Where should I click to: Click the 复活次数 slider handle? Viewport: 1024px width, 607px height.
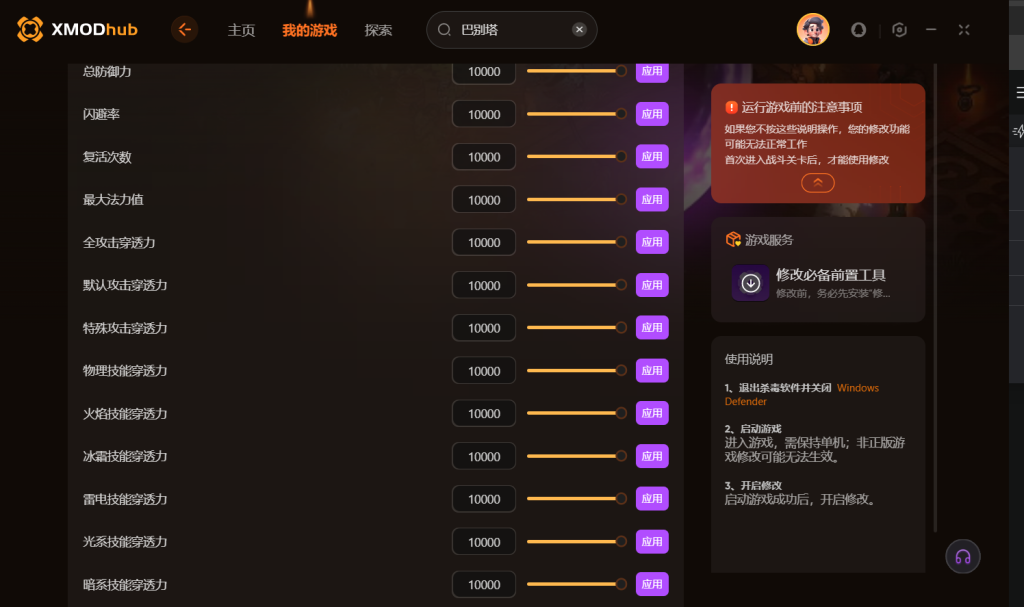click(621, 156)
